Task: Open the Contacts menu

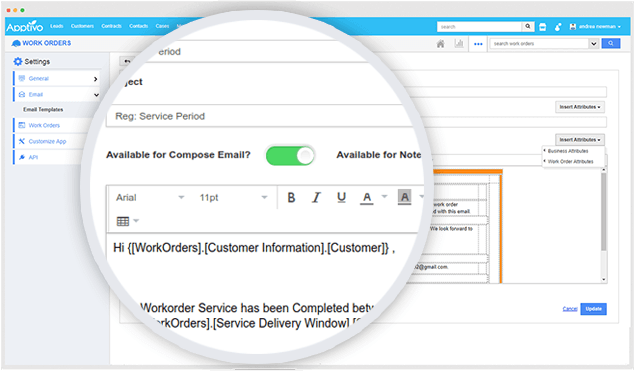Action: [139, 26]
